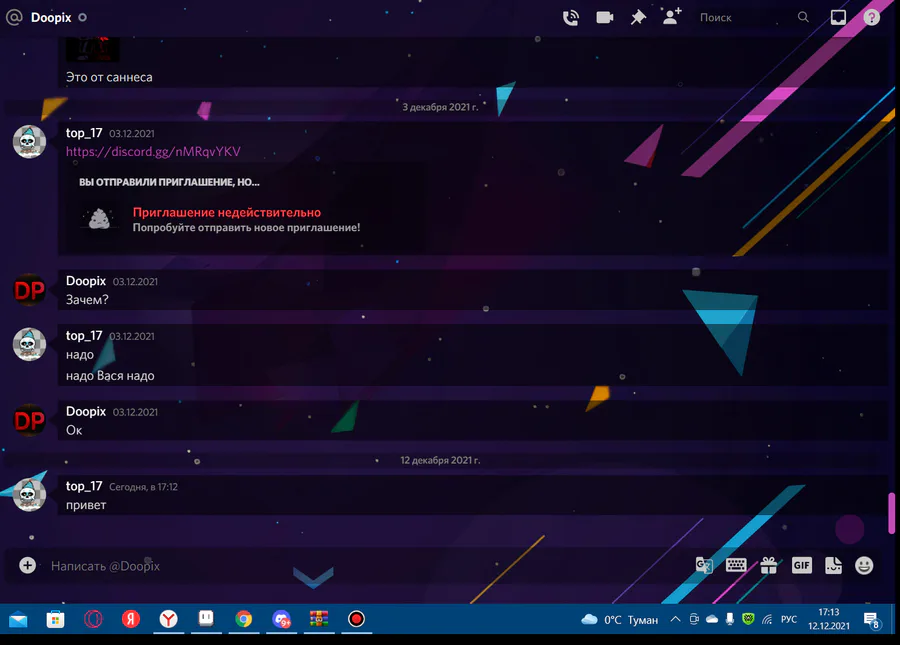Open the help icon
Image resolution: width=900 pixels, height=645 pixels.
[871, 18]
